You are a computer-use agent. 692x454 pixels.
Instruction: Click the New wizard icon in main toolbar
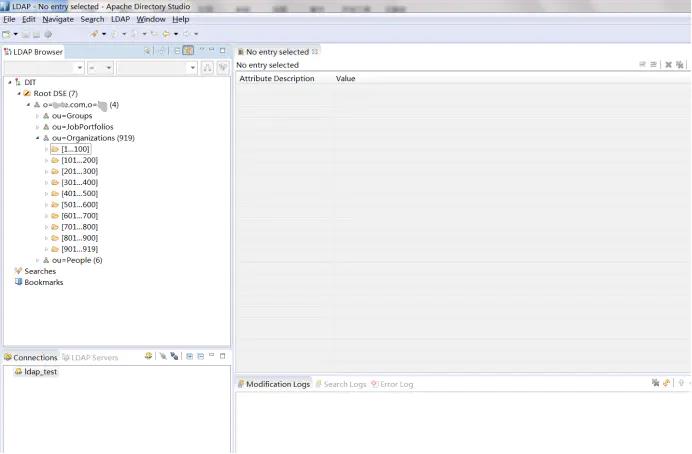[7, 34]
